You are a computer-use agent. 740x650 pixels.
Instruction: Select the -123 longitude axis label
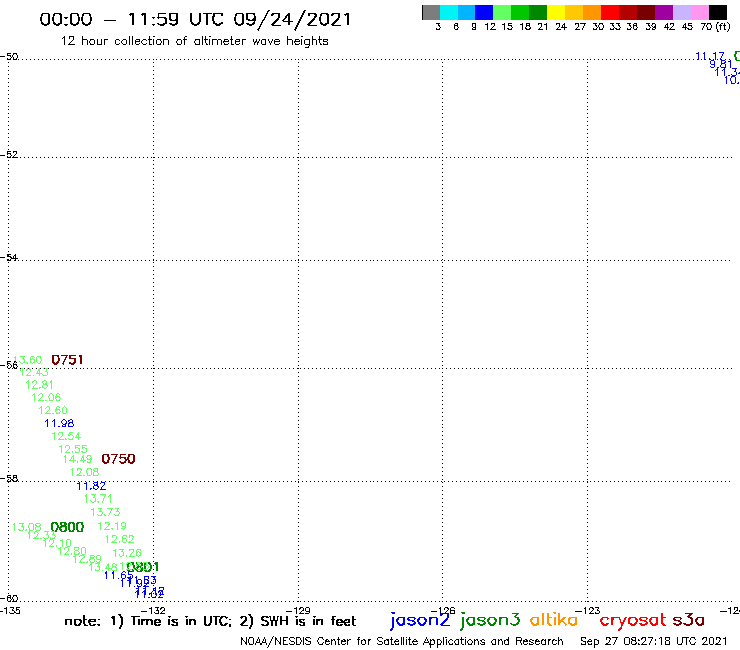point(588,610)
